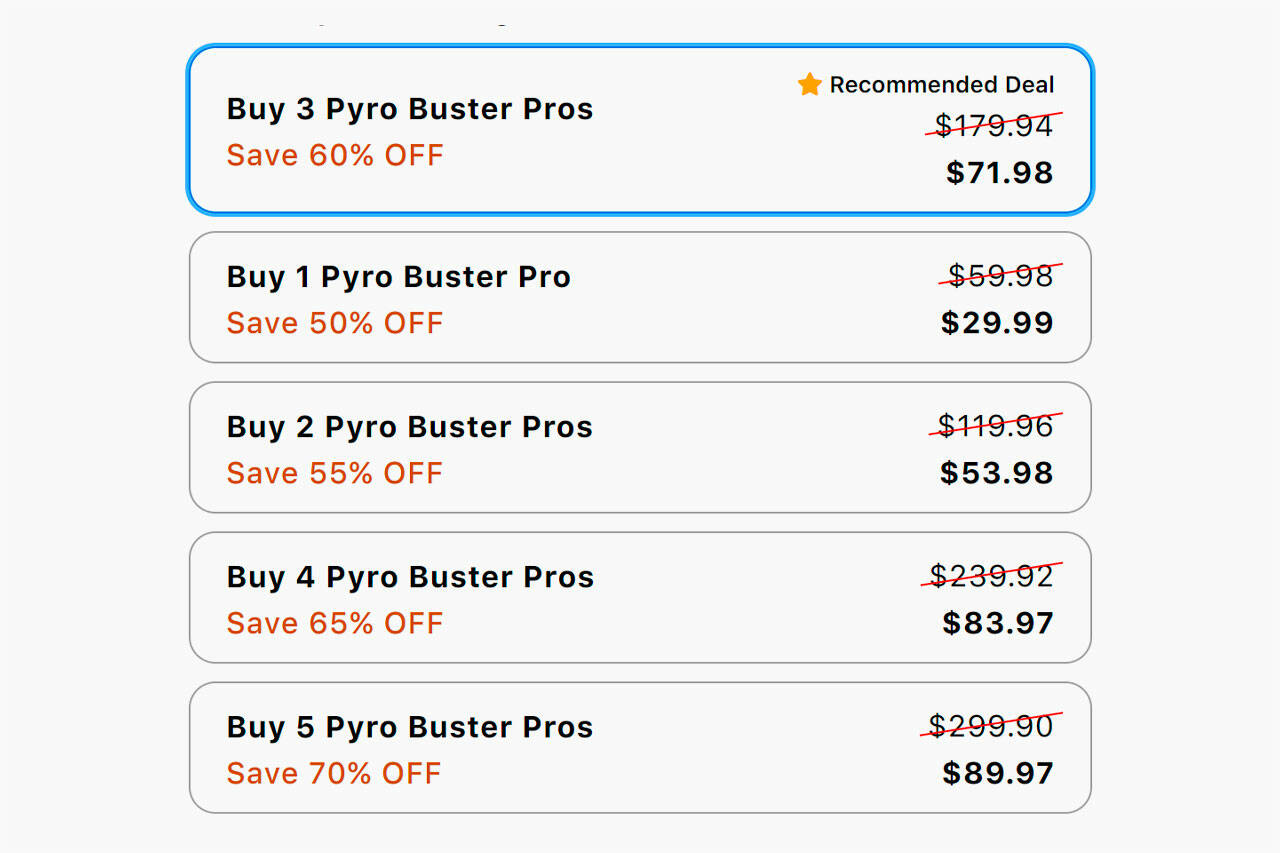Click the $83.97 price

pos(997,622)
